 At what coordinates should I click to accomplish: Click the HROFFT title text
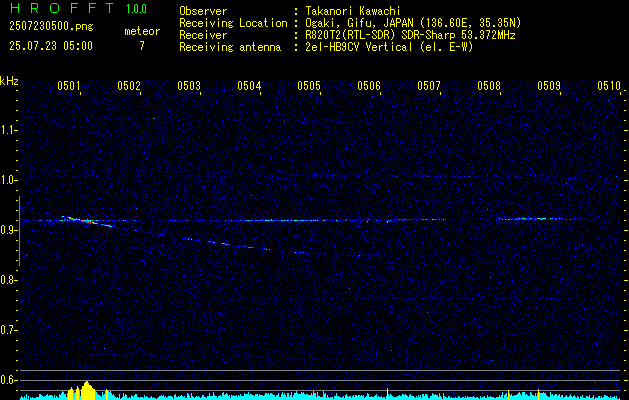tap(61, 8)
